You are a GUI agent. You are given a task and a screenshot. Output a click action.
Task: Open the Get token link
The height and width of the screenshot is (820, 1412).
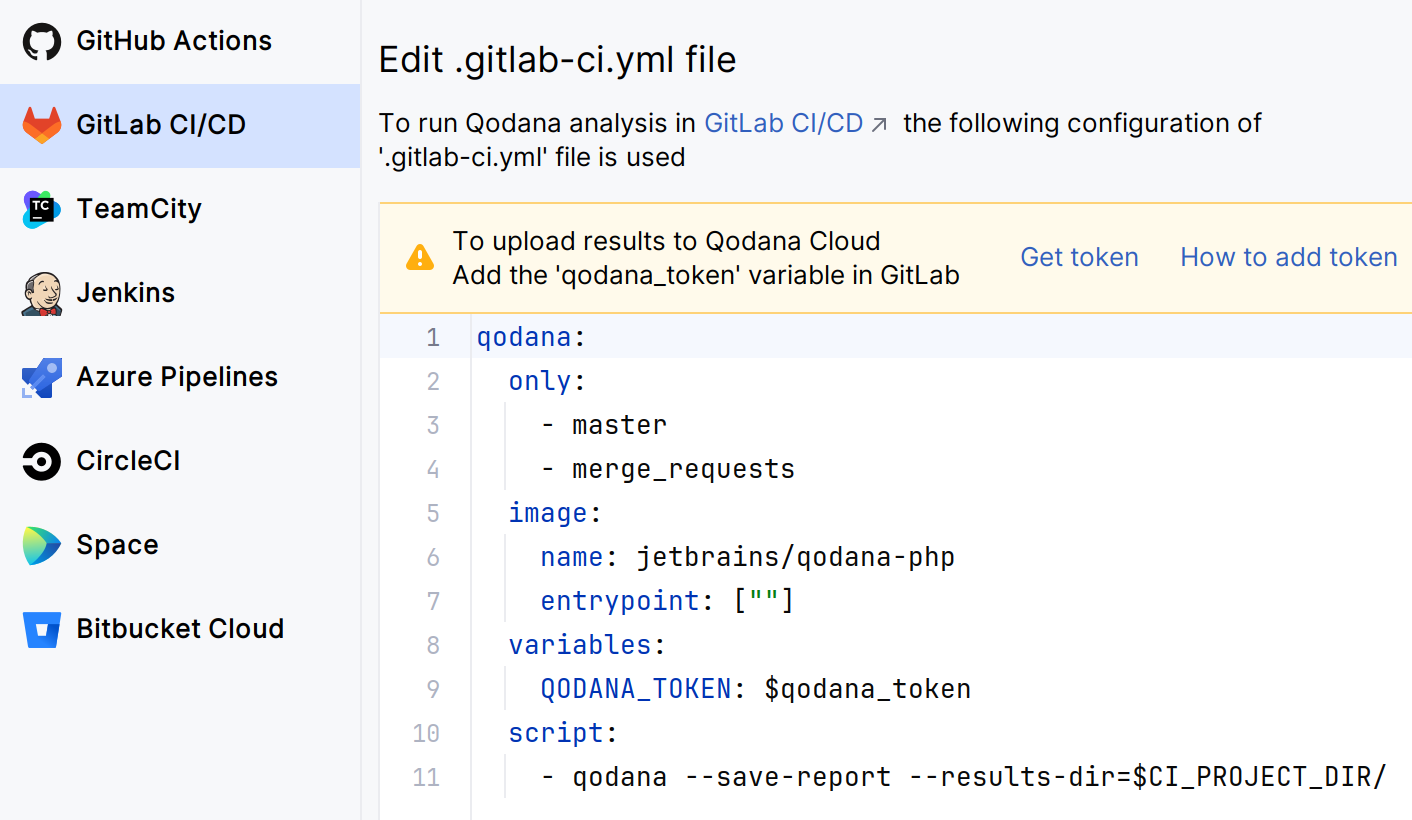click(1079, 257)
